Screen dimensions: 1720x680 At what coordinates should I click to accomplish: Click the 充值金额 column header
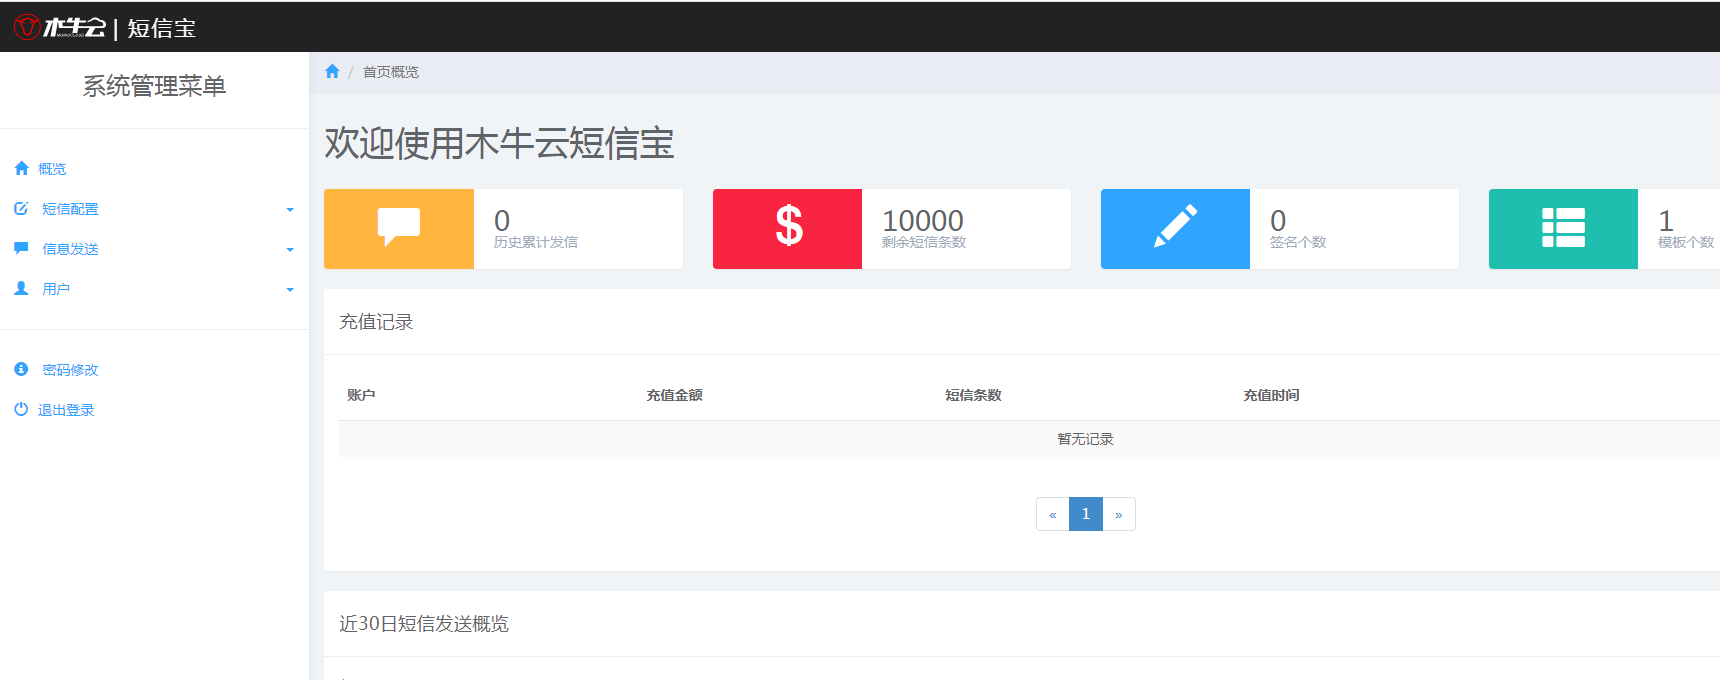click(675, 395)
